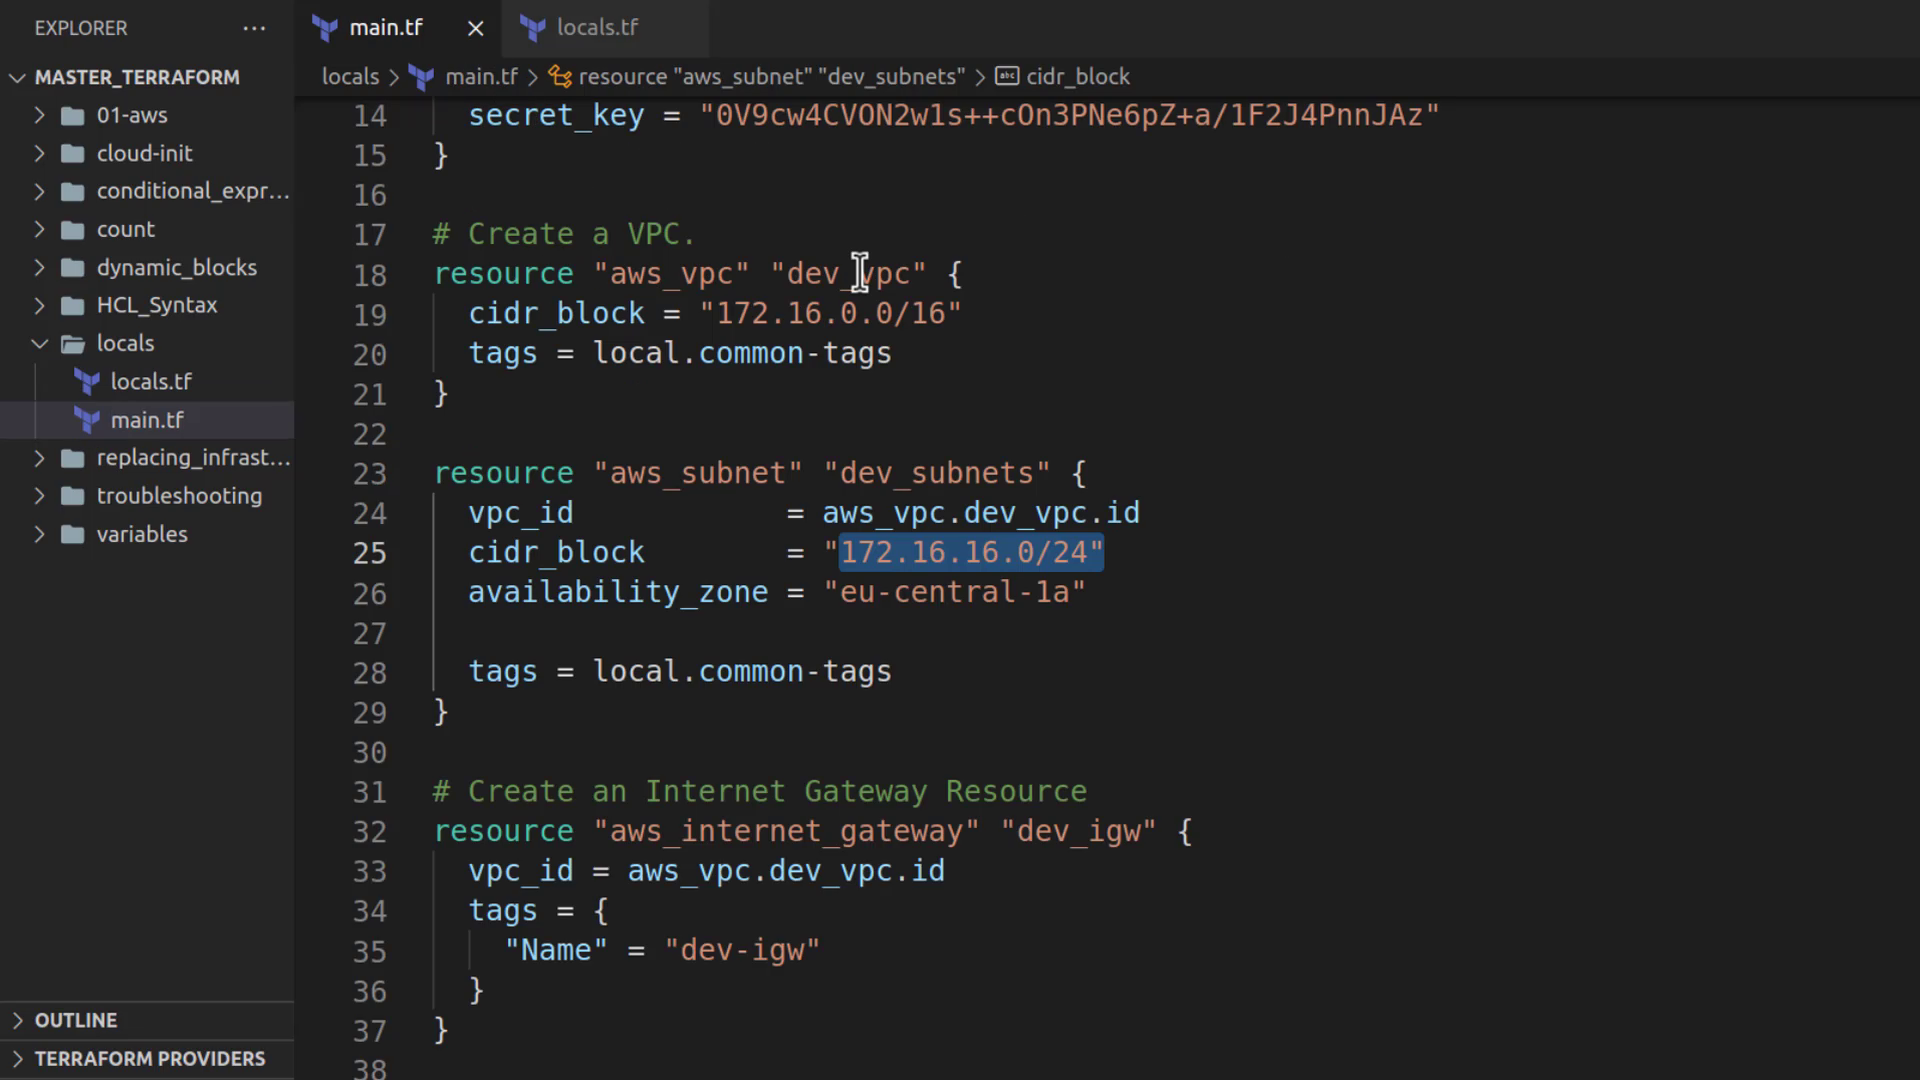Click line number 18 in the gutter

point(370,275)
